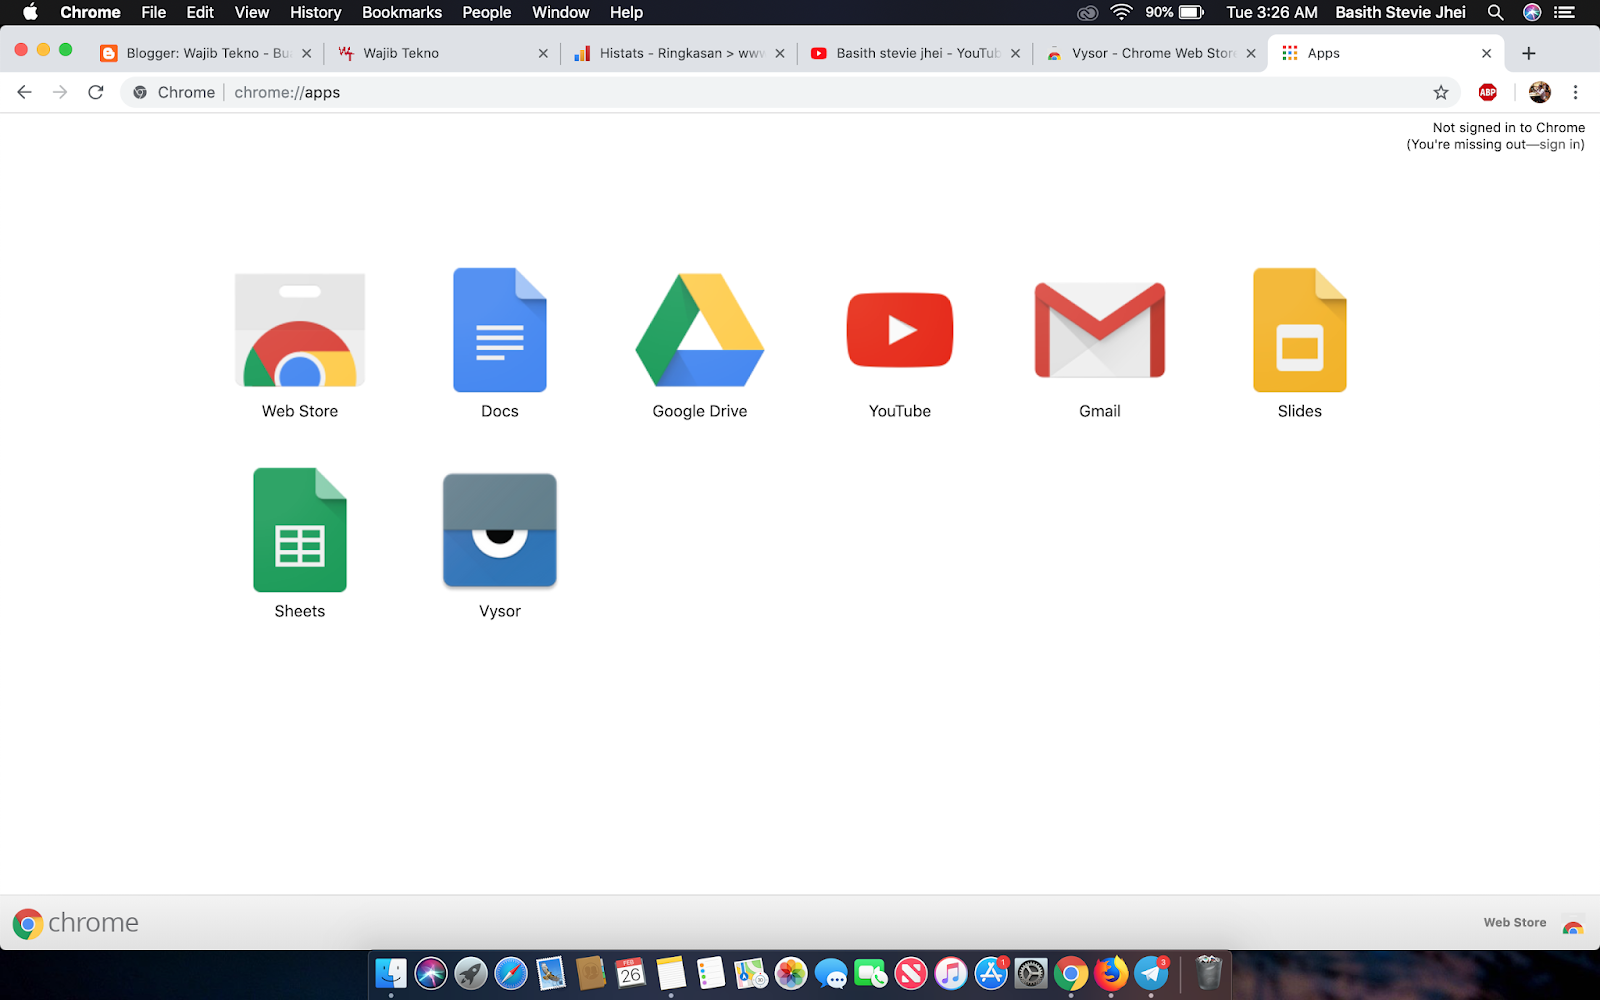Open the Window menu

560,12
